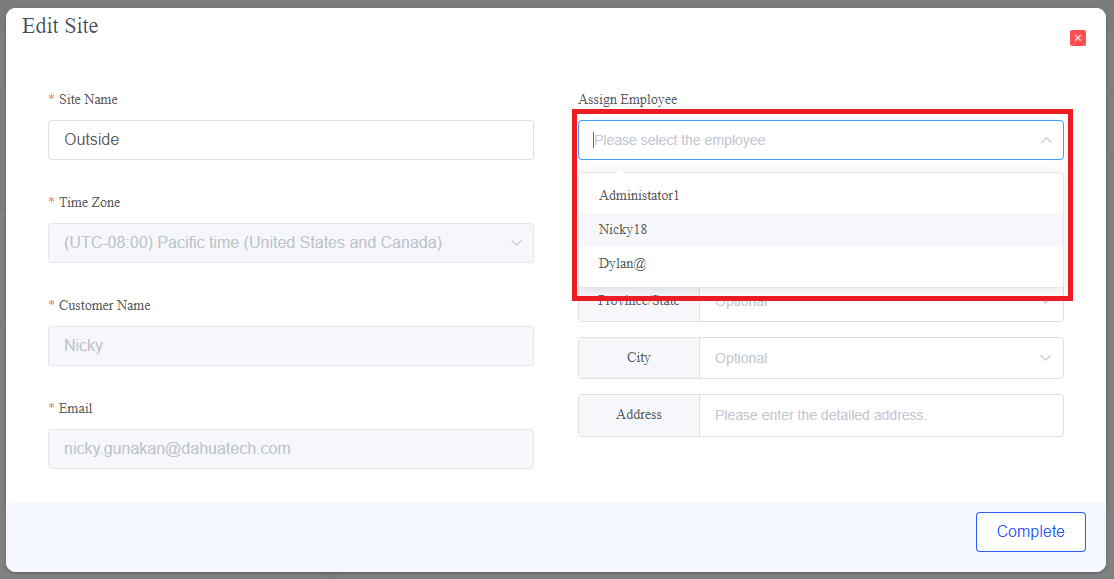This screenshot has width=1114, height=579.
Task: Click the Customer Name field showing Nicky
Action: tap(290, 346)
